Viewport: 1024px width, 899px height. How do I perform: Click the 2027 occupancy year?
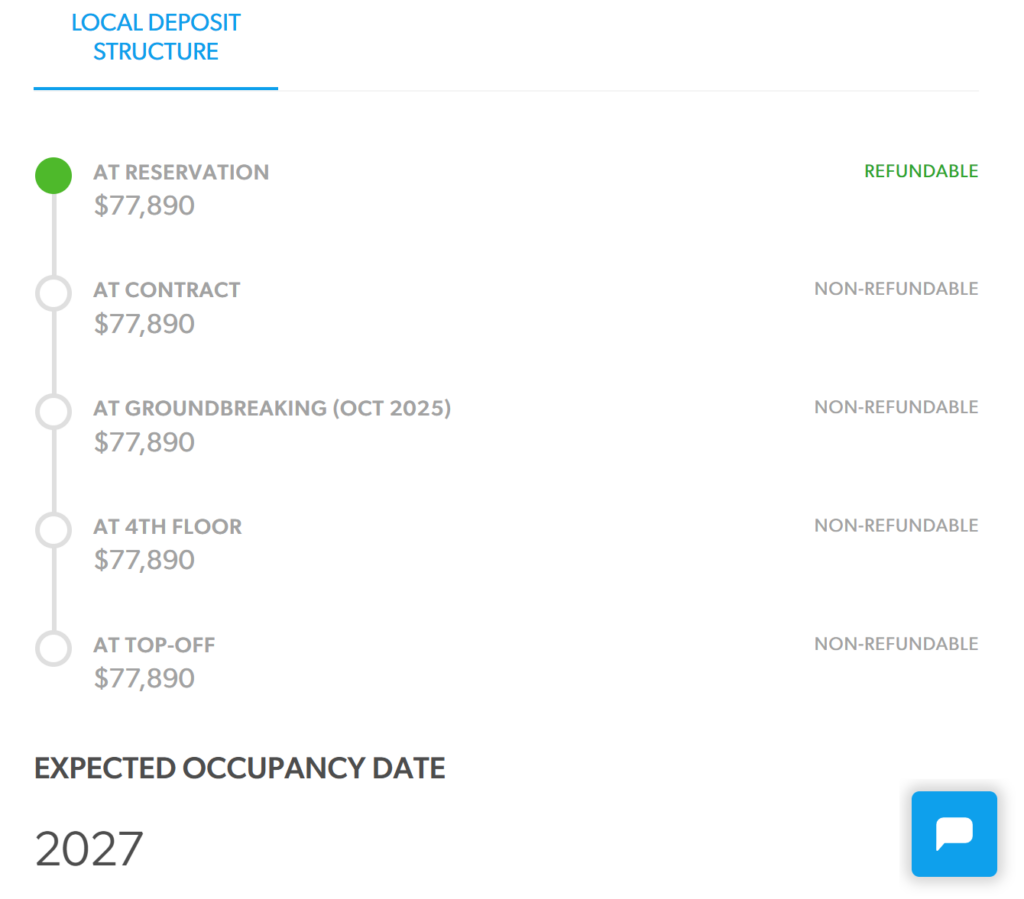(x=89, y=848)
